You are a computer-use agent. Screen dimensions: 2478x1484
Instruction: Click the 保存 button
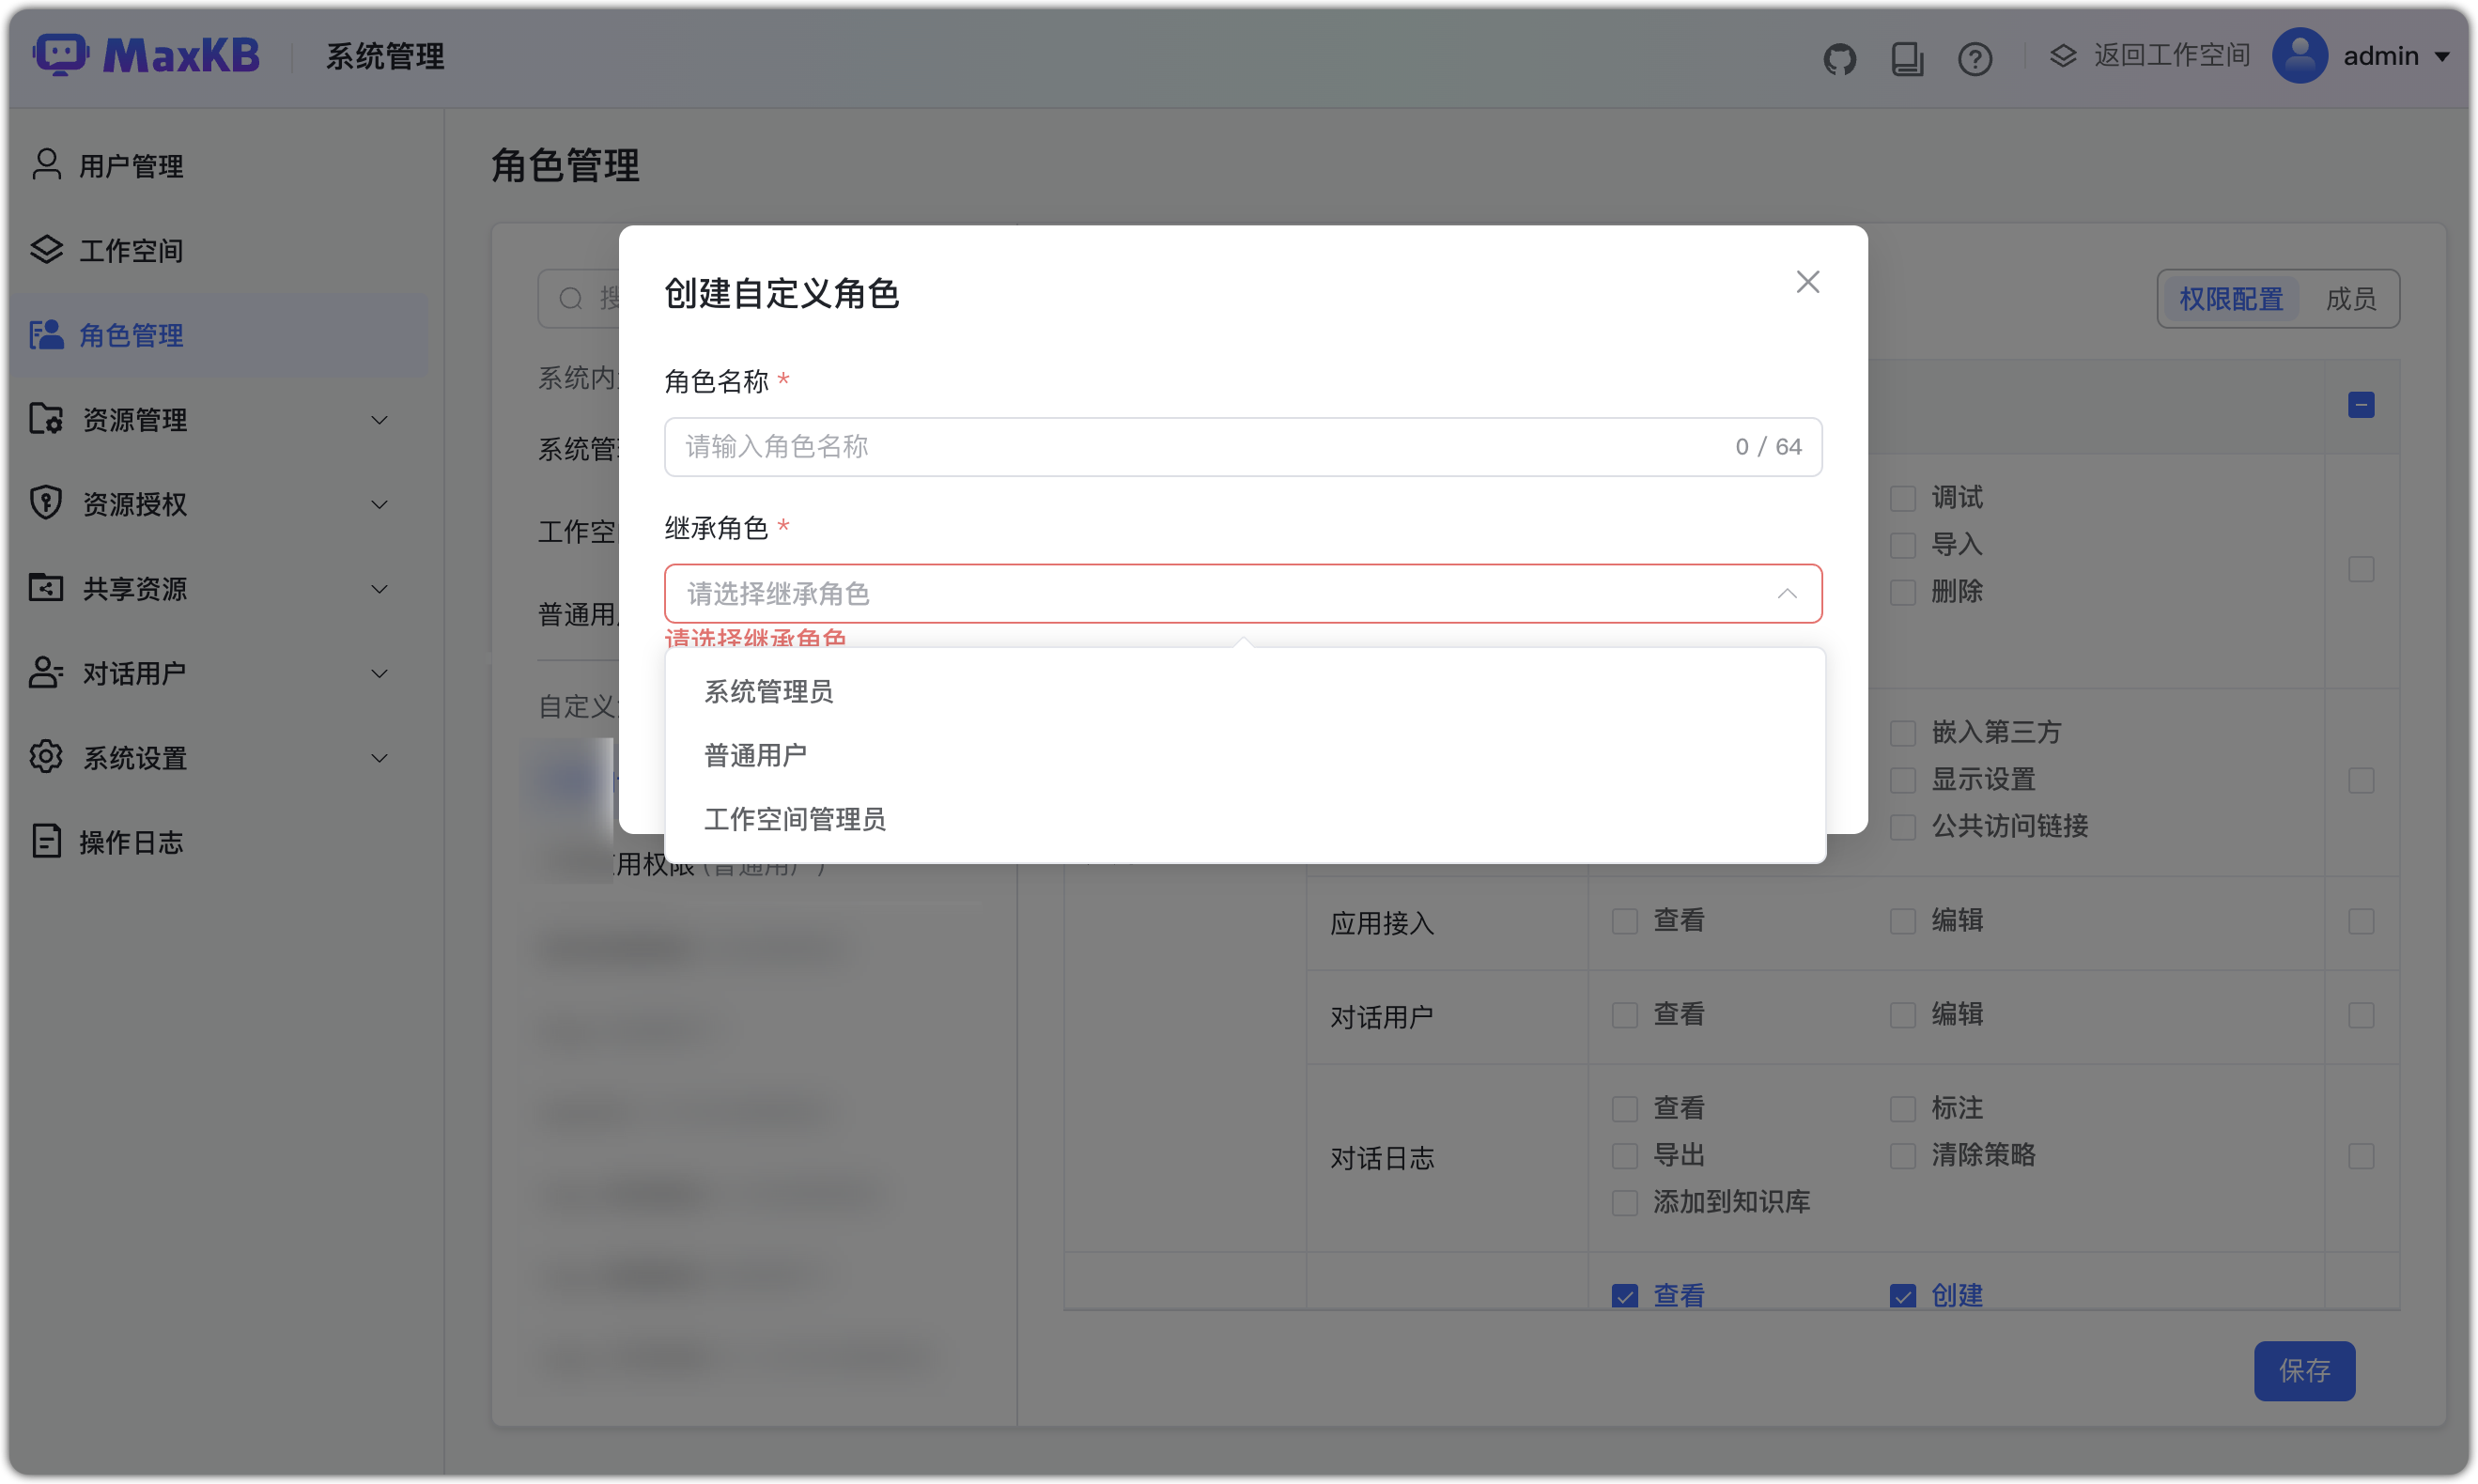pos(2303,1371)
